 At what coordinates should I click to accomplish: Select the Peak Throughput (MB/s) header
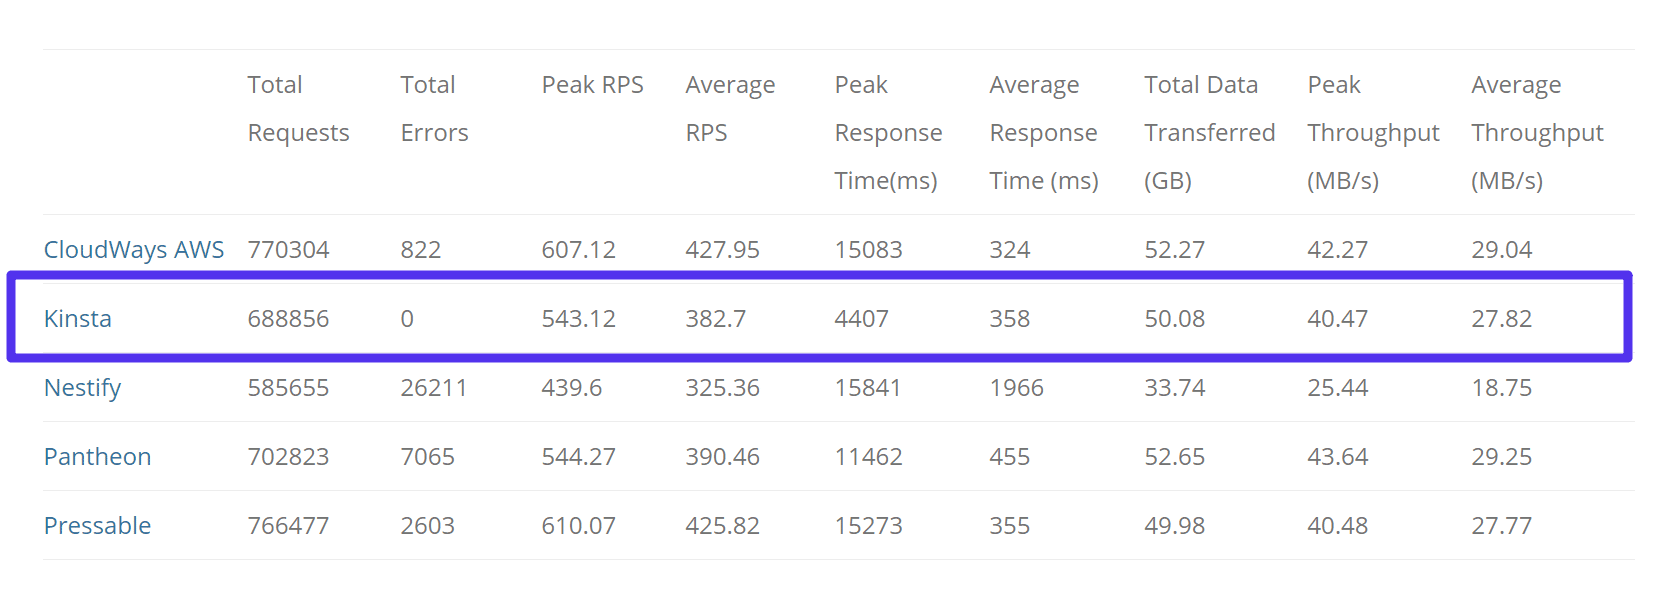pyautogui.click(x=1373, y=133)
